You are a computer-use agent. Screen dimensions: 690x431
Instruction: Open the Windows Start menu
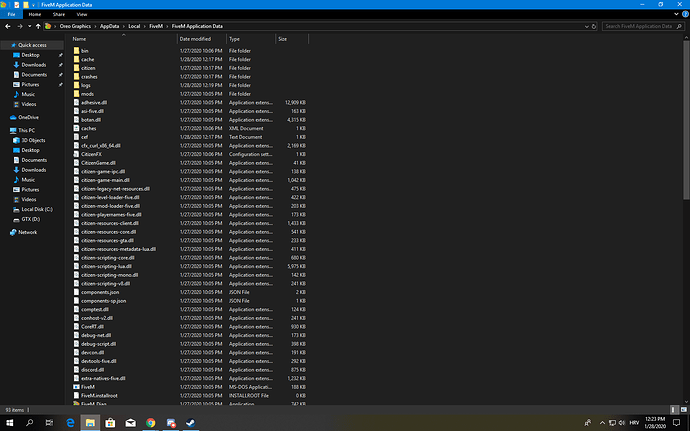pos(9,423)
